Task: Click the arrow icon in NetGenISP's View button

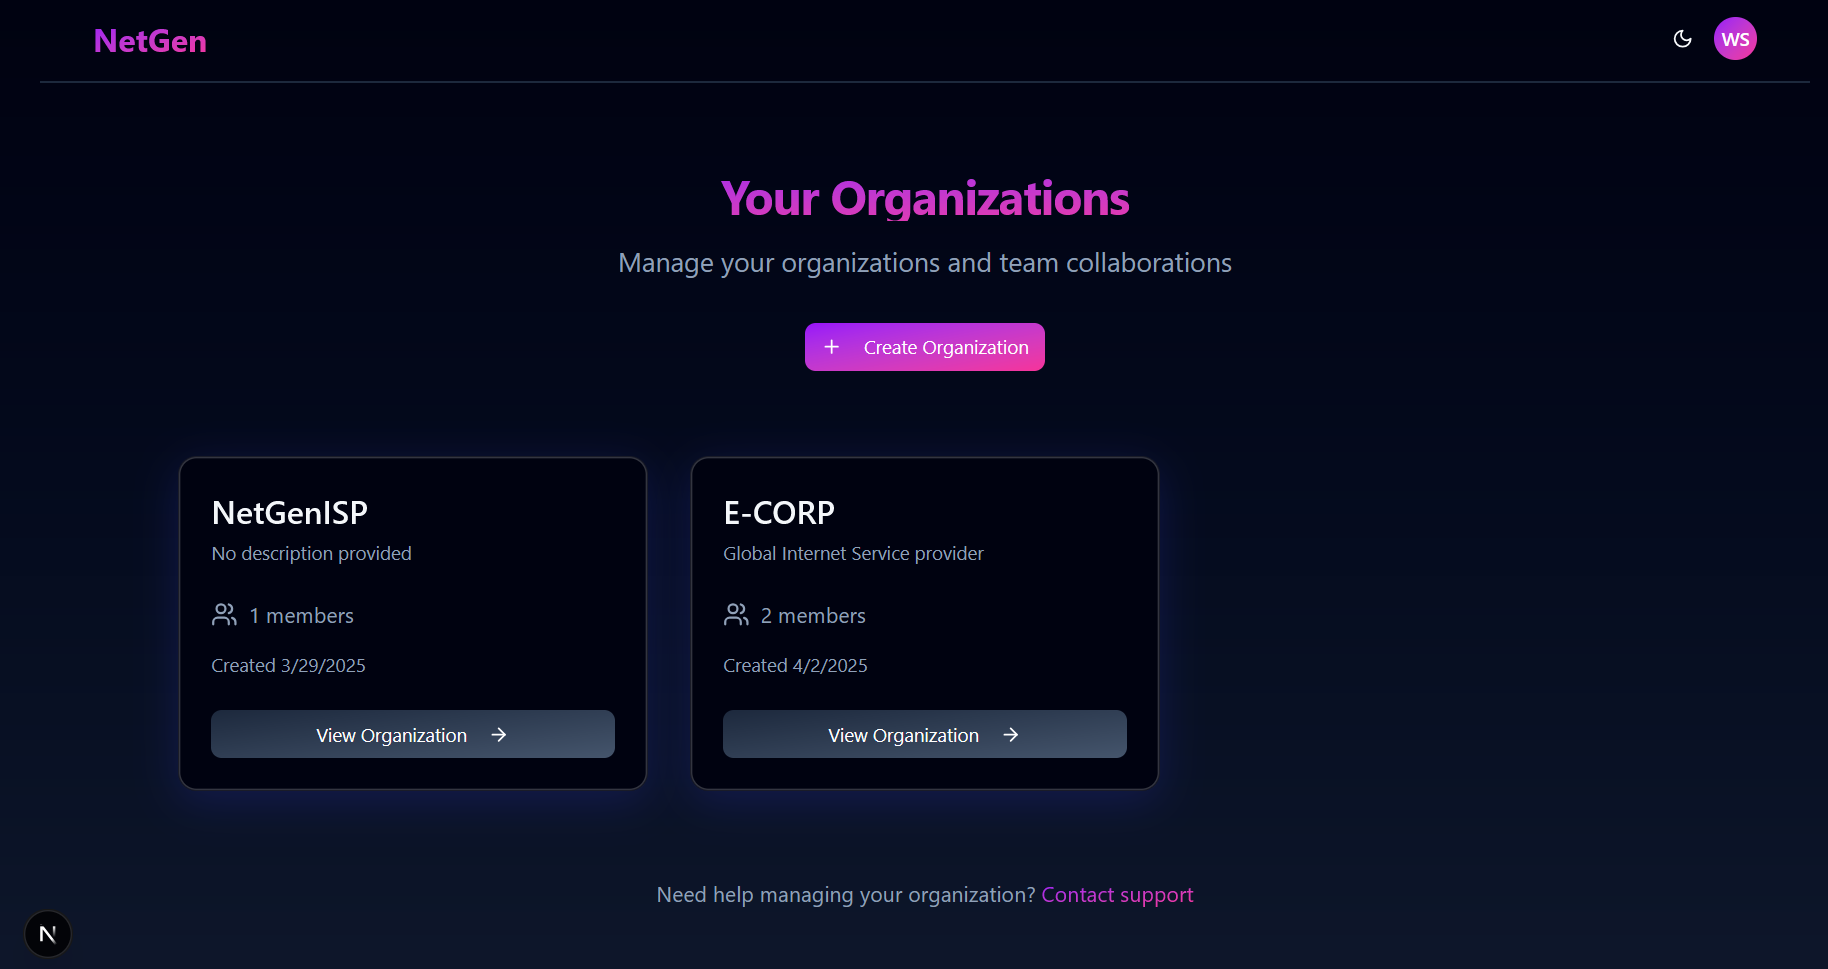Action: [x=499, y=735]
